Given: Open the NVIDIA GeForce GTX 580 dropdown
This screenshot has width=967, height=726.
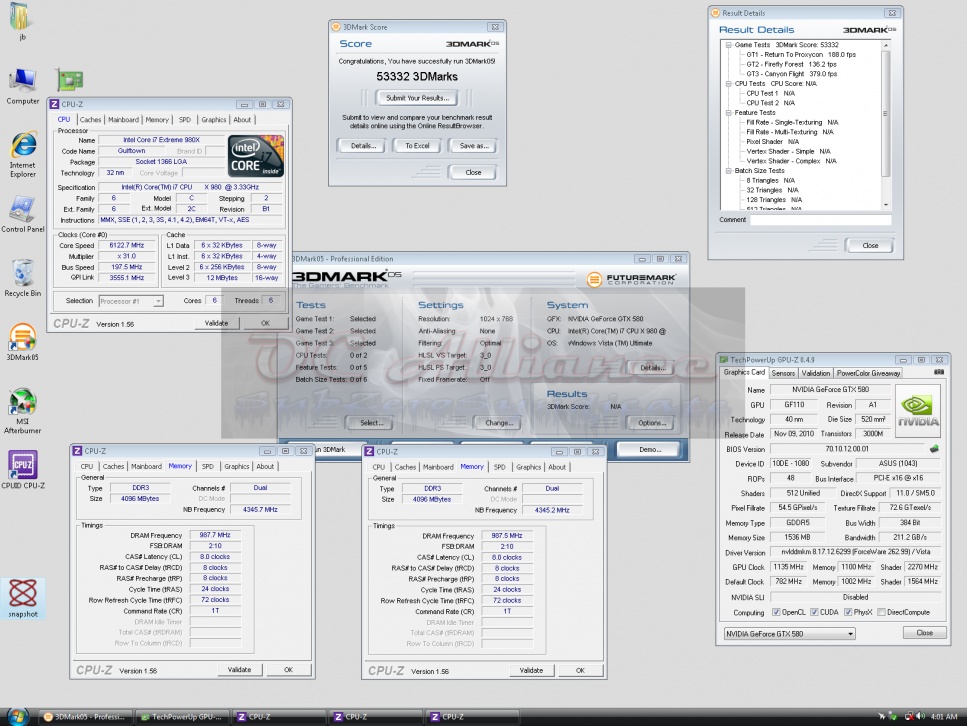Looking at the screenshot, I should [x=789, y=633].
